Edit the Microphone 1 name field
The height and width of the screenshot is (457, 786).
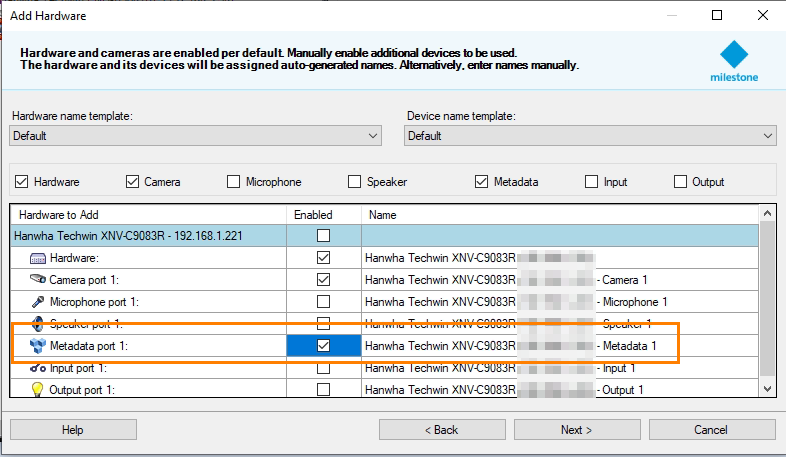point(560,302)
